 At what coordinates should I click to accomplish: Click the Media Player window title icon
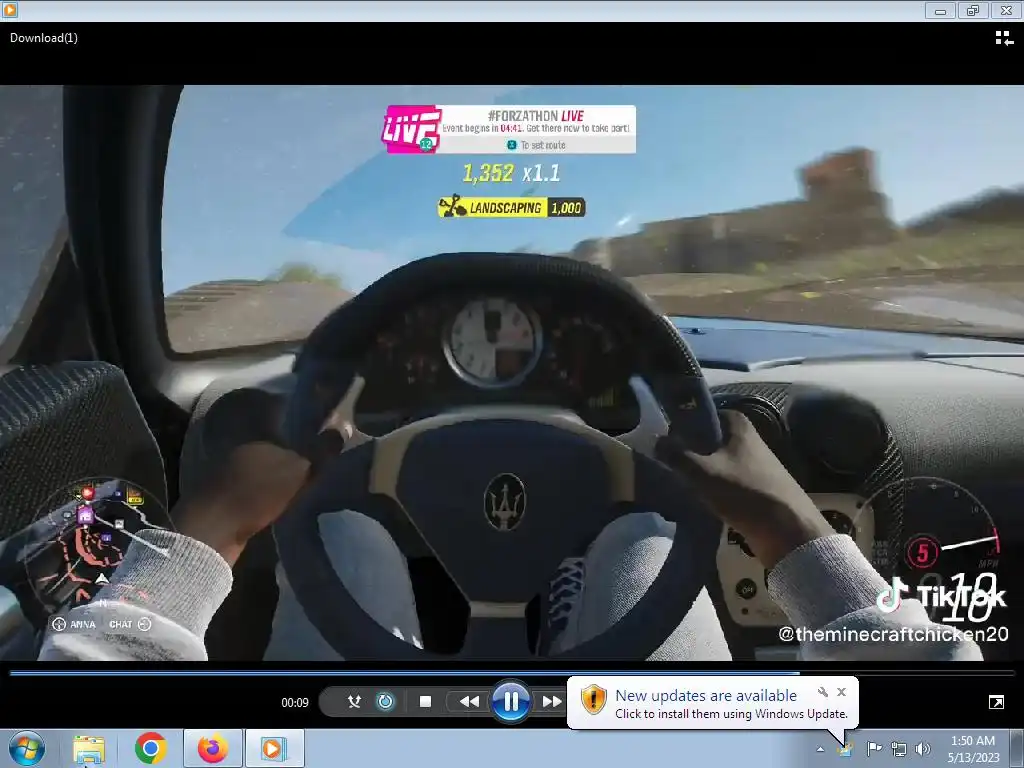tap(10, 10)
